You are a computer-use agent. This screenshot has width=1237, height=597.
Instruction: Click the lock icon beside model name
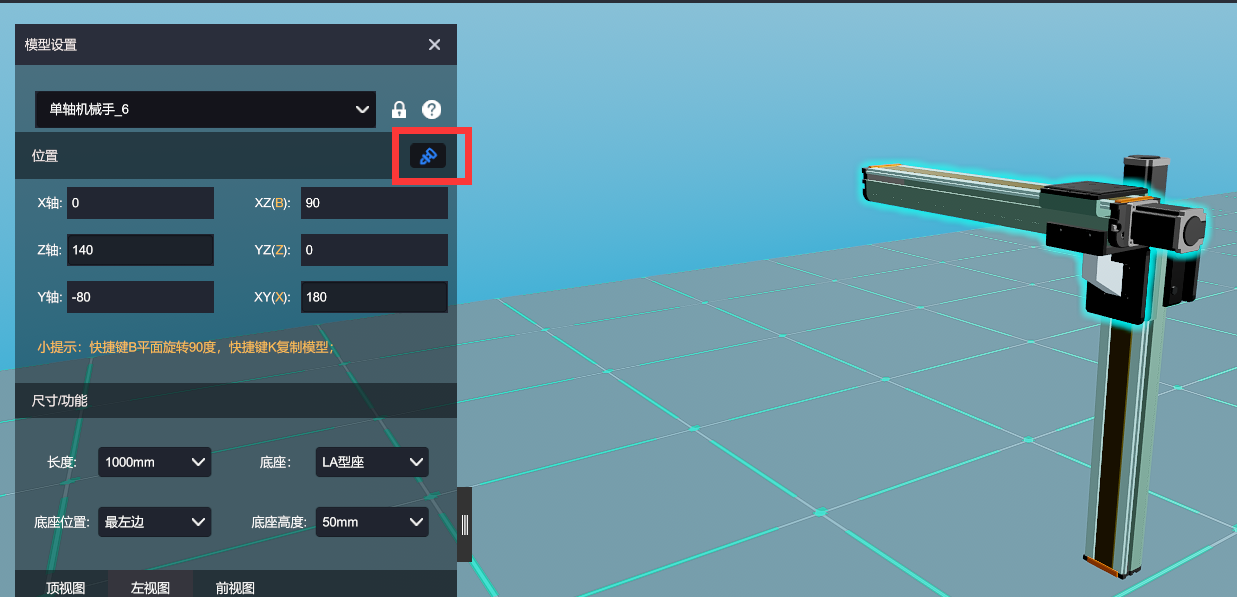pos(399,110)
